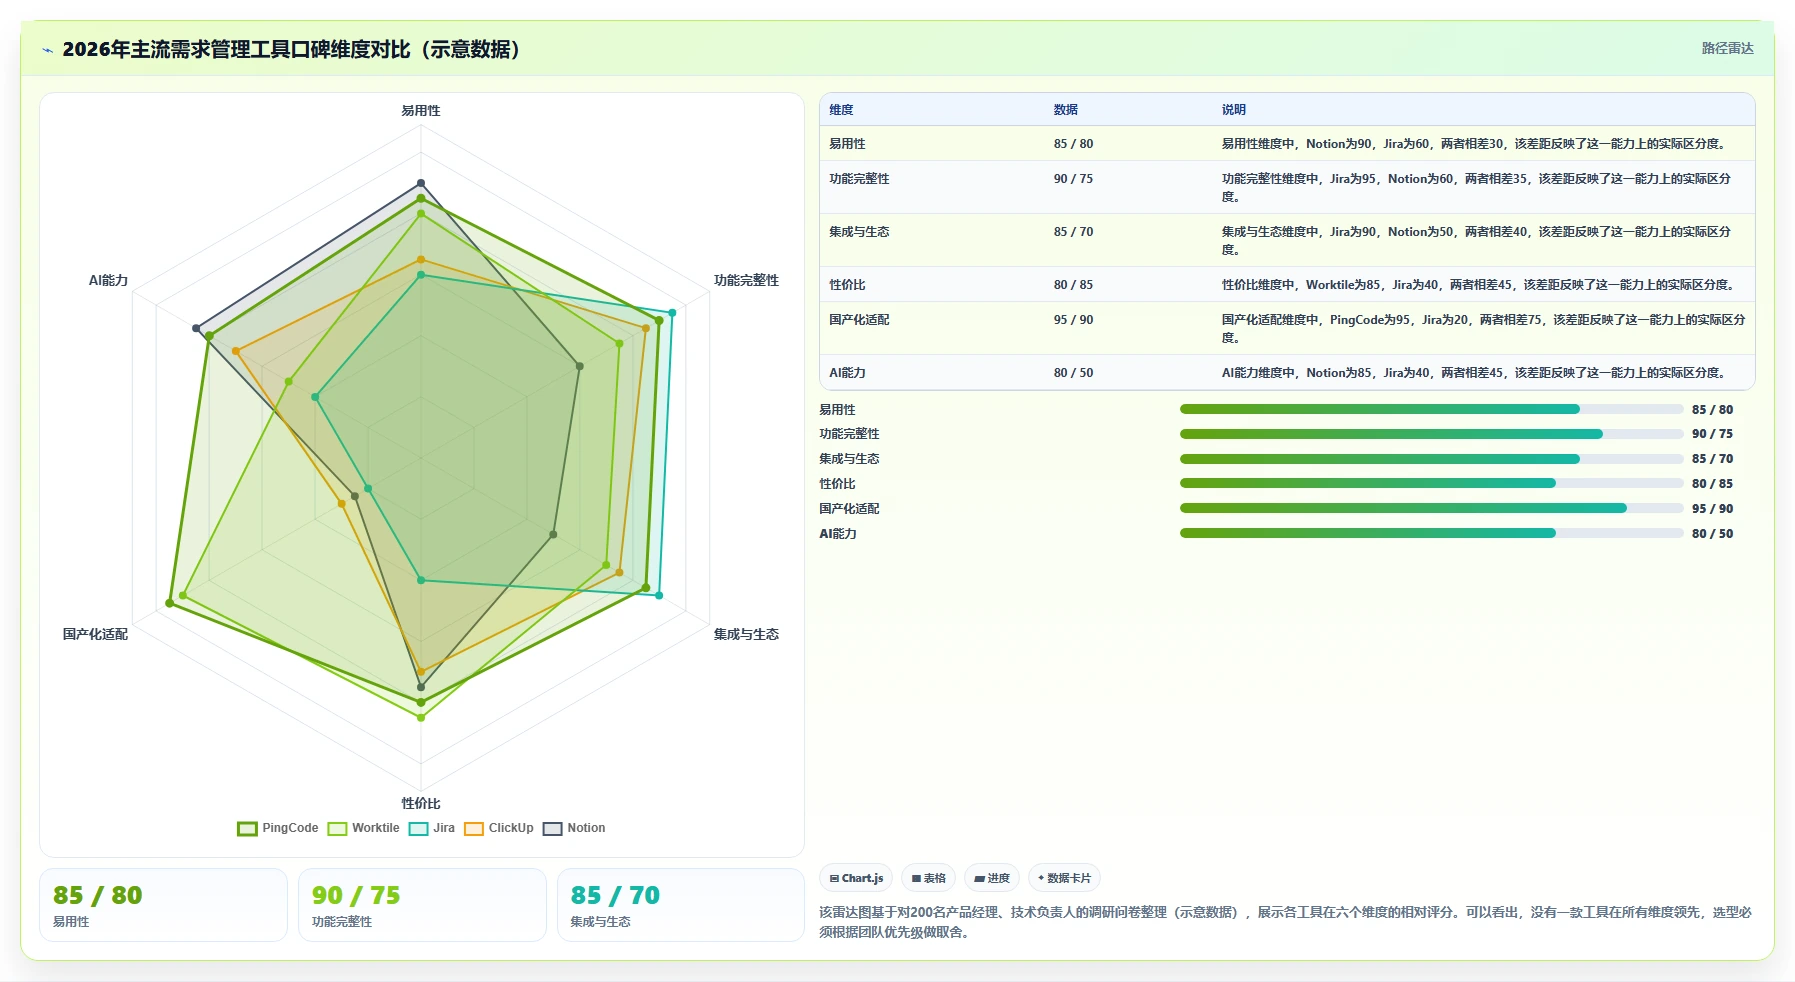Click the AI能力 axis label on radar
Viewport: 1795px width, 982px height.
coord(108,281)
